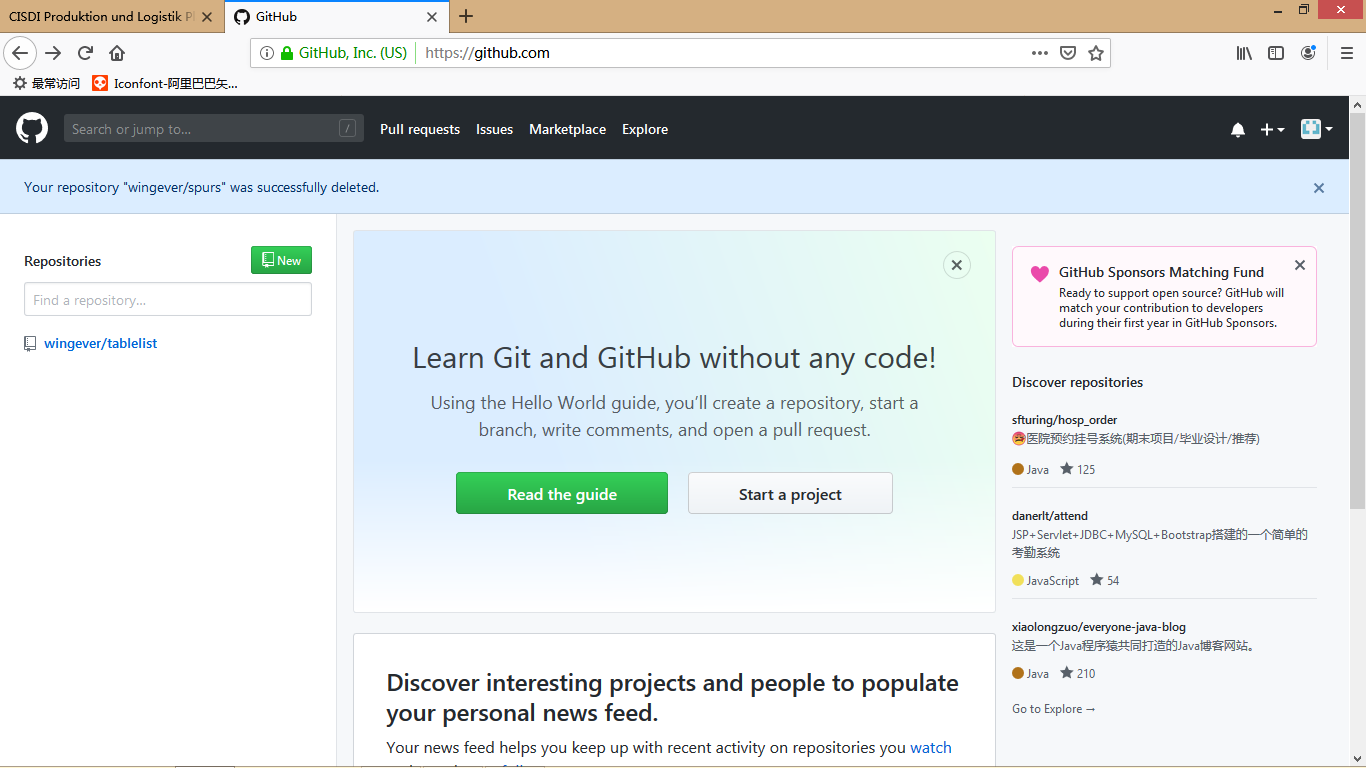1366x768 pixels.
Task: Click the GitHub Octocat logo
Action: pos(32,128)
